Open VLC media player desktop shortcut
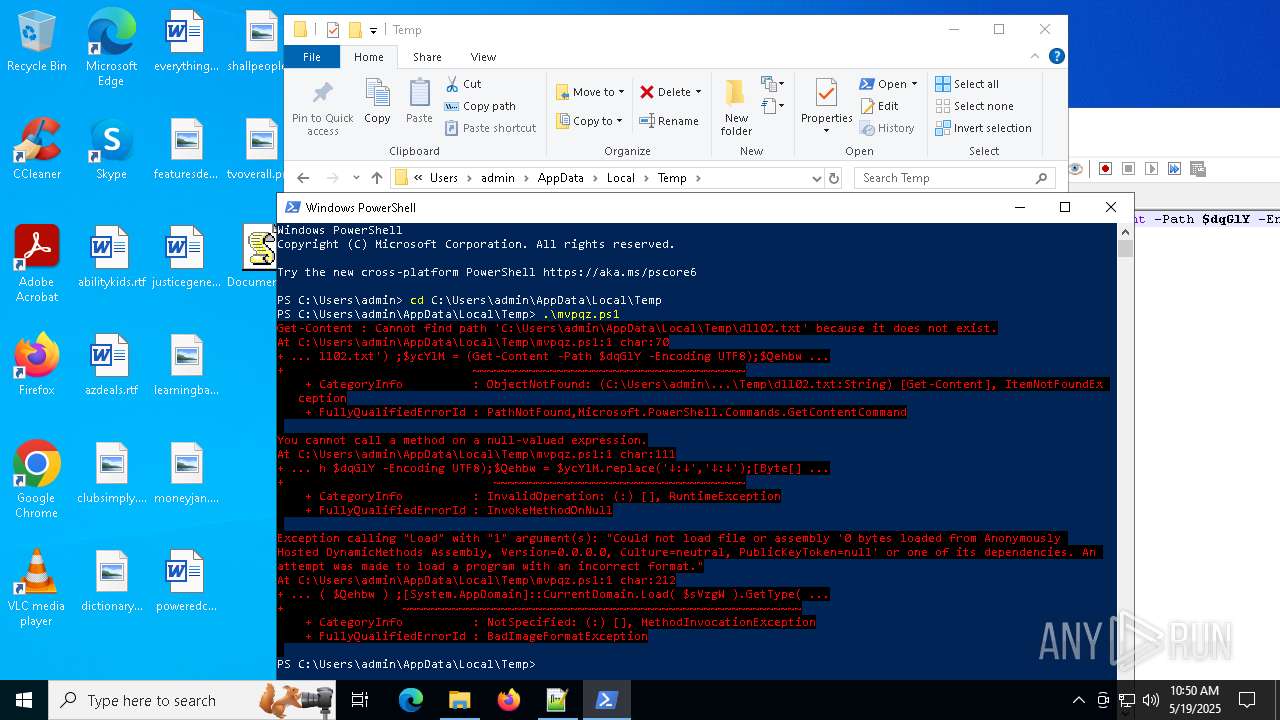The height and width of the screenshot is (720, 1280). [x=37, y=588]
